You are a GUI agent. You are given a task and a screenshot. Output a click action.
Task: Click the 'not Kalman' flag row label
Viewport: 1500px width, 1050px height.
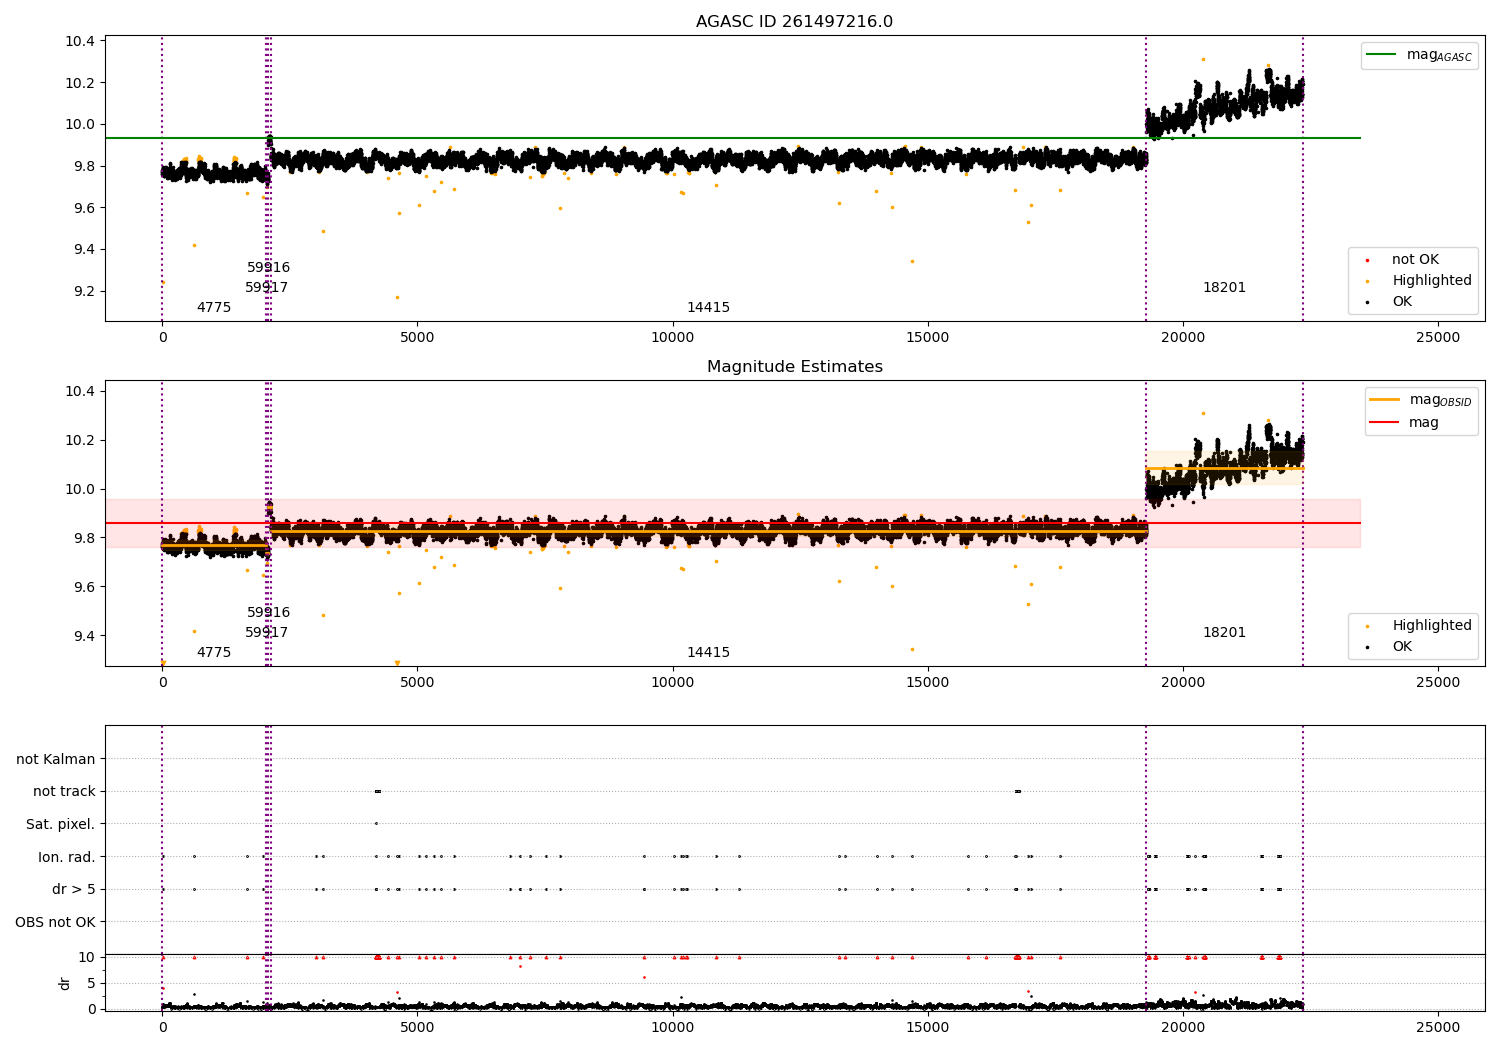56,759
